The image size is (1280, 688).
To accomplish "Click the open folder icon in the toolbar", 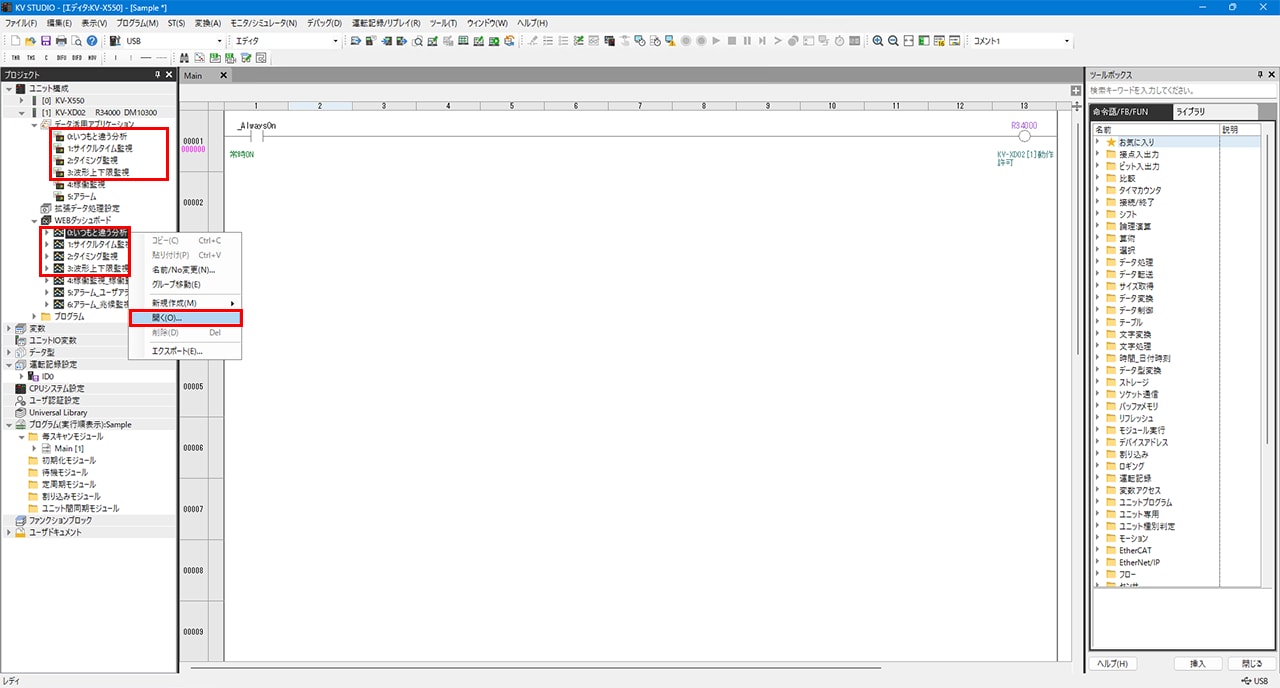I will (x=31, y=41).
